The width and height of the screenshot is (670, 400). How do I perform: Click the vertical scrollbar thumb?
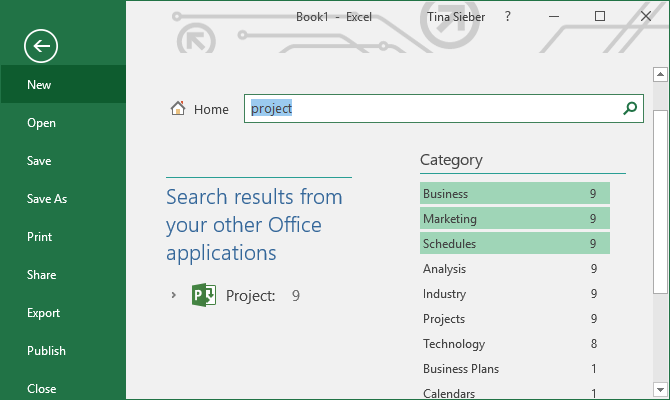[x=660, y=202]
